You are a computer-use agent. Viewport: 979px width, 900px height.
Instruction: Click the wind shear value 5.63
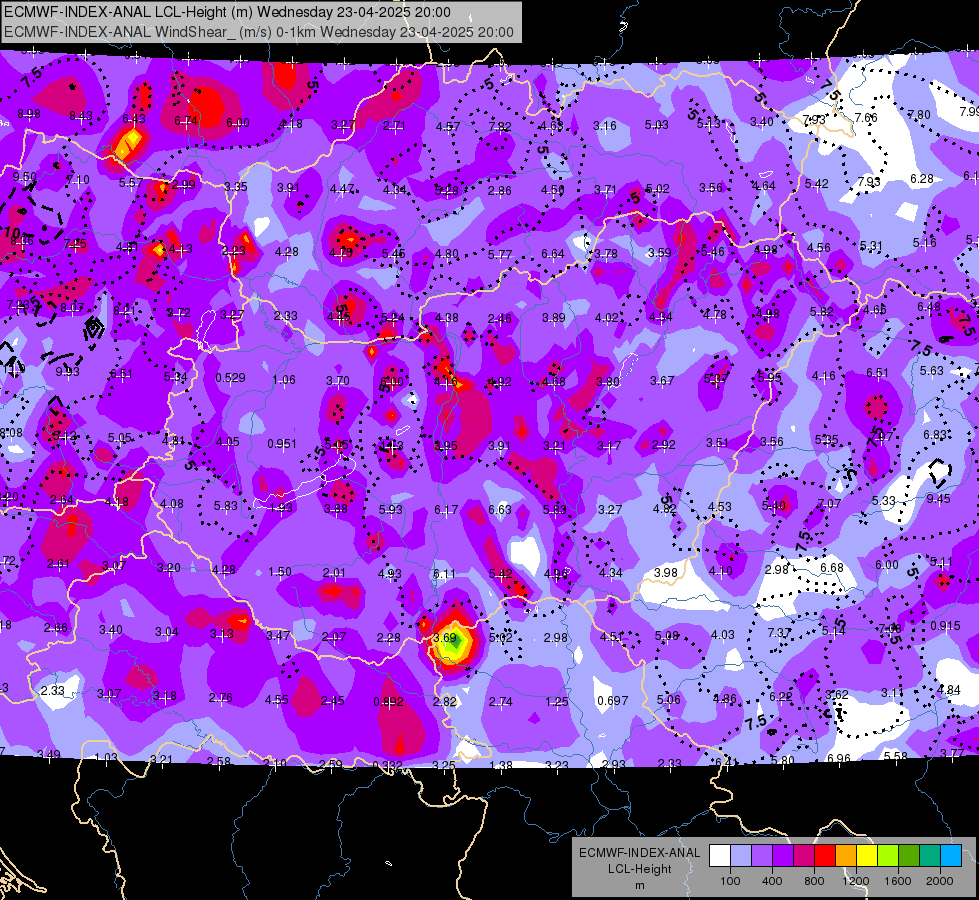932,370
